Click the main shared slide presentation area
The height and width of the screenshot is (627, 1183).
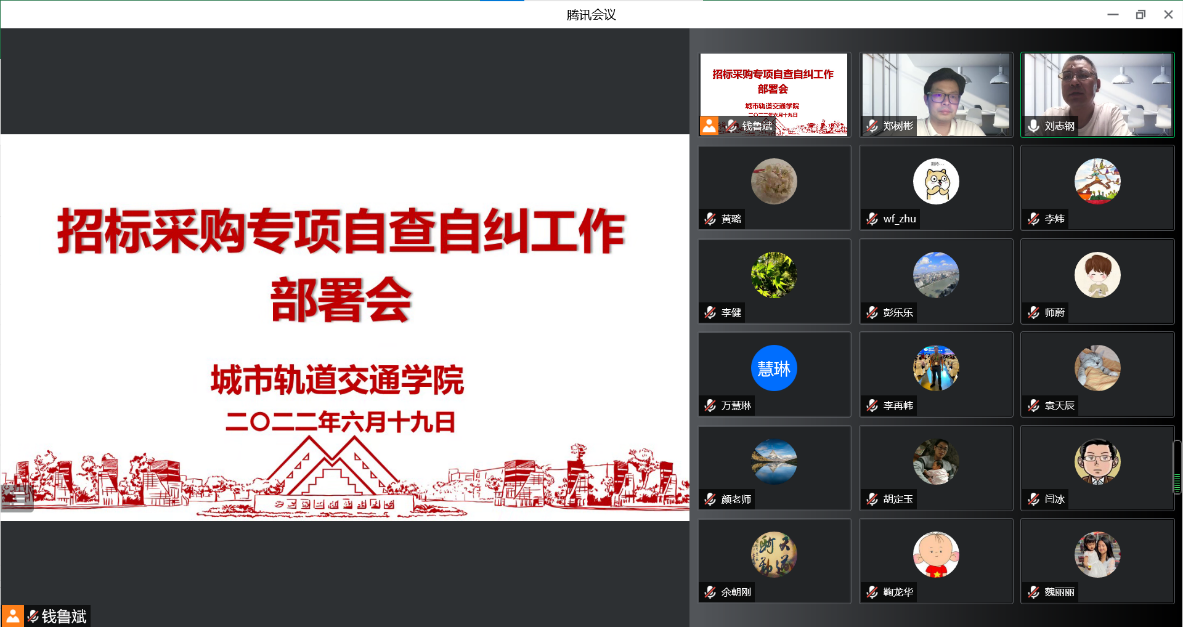344,326
